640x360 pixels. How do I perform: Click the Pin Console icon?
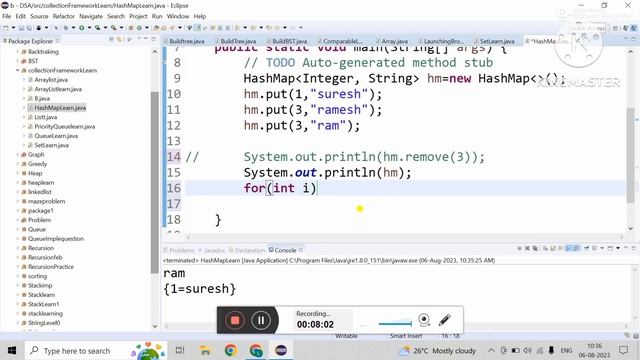(587, 248)
